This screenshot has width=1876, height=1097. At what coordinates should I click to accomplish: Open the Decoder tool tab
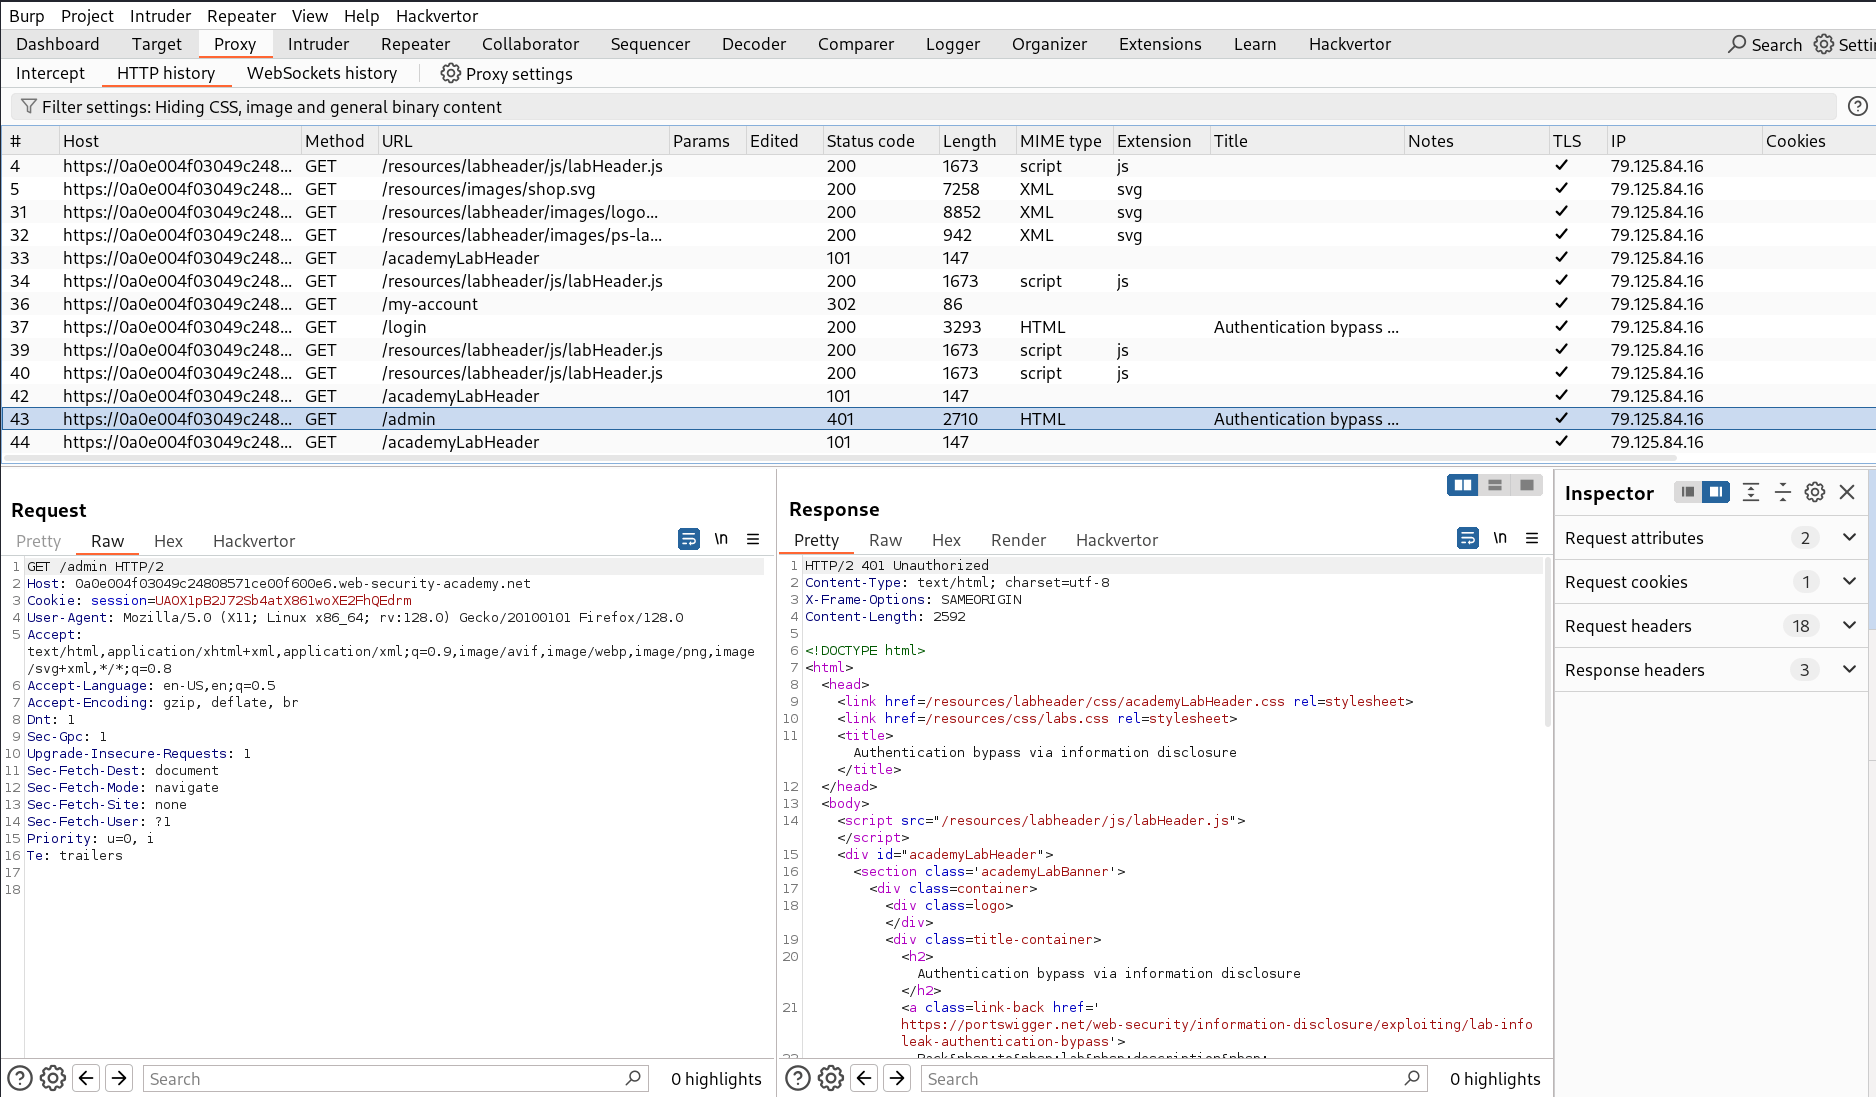click(754, 44)
